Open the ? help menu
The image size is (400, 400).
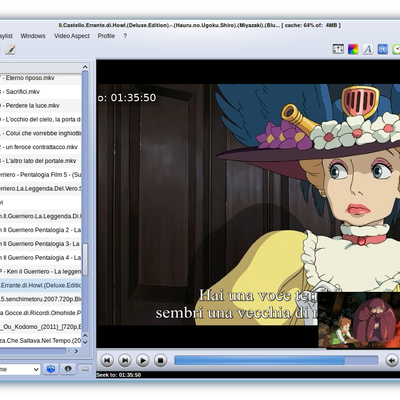[x=125, y=36]
